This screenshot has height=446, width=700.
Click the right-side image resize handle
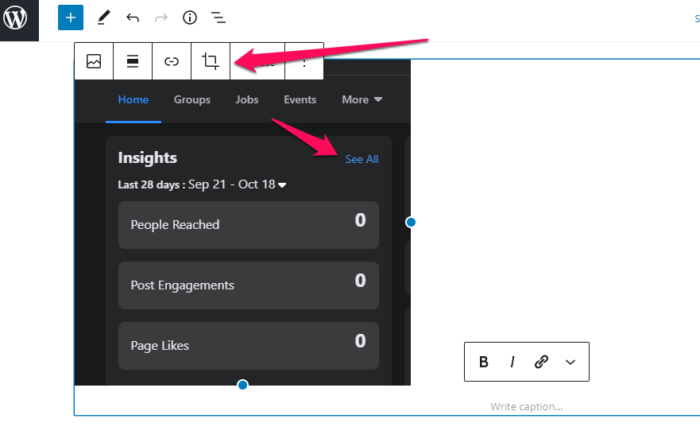[x=411, y=222]
